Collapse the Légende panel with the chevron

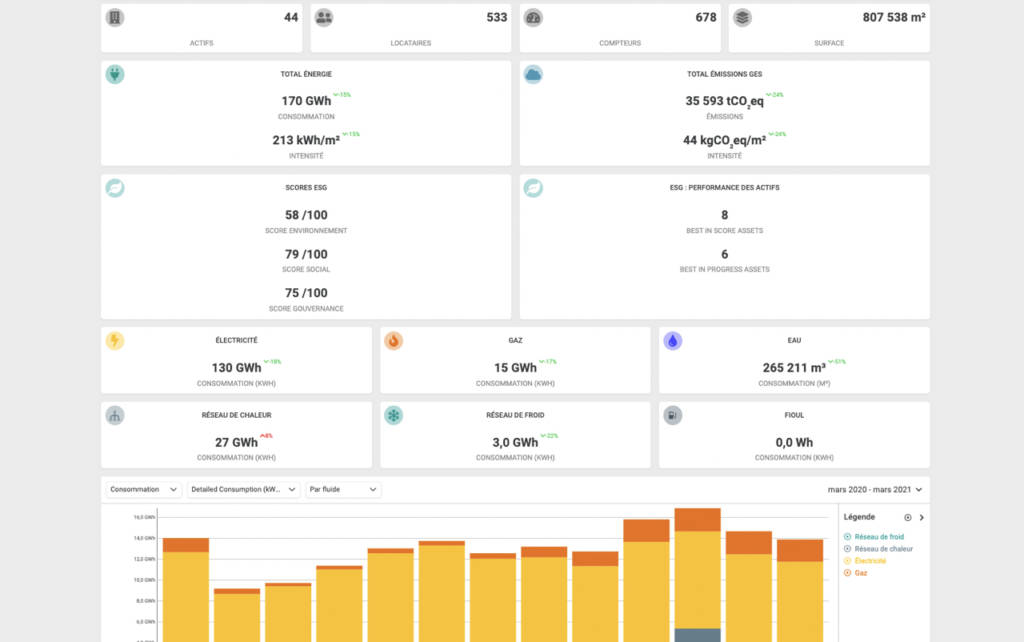tap(921, 518)
